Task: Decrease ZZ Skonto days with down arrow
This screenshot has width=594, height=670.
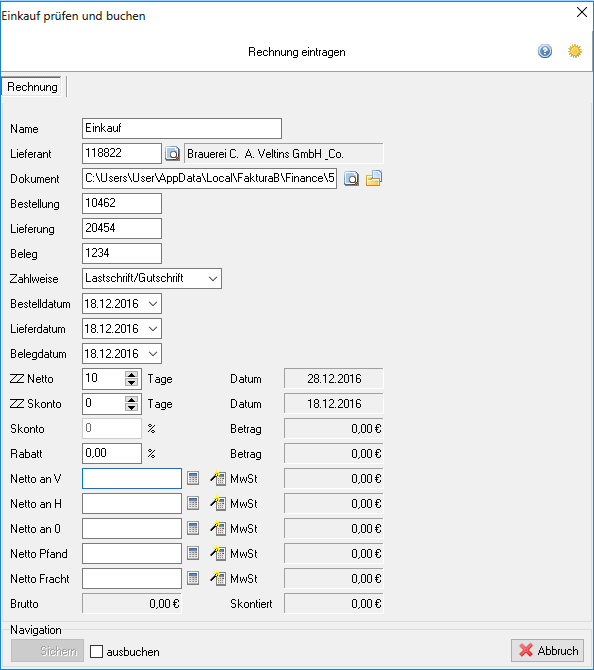Action: (x=132, y=408)
